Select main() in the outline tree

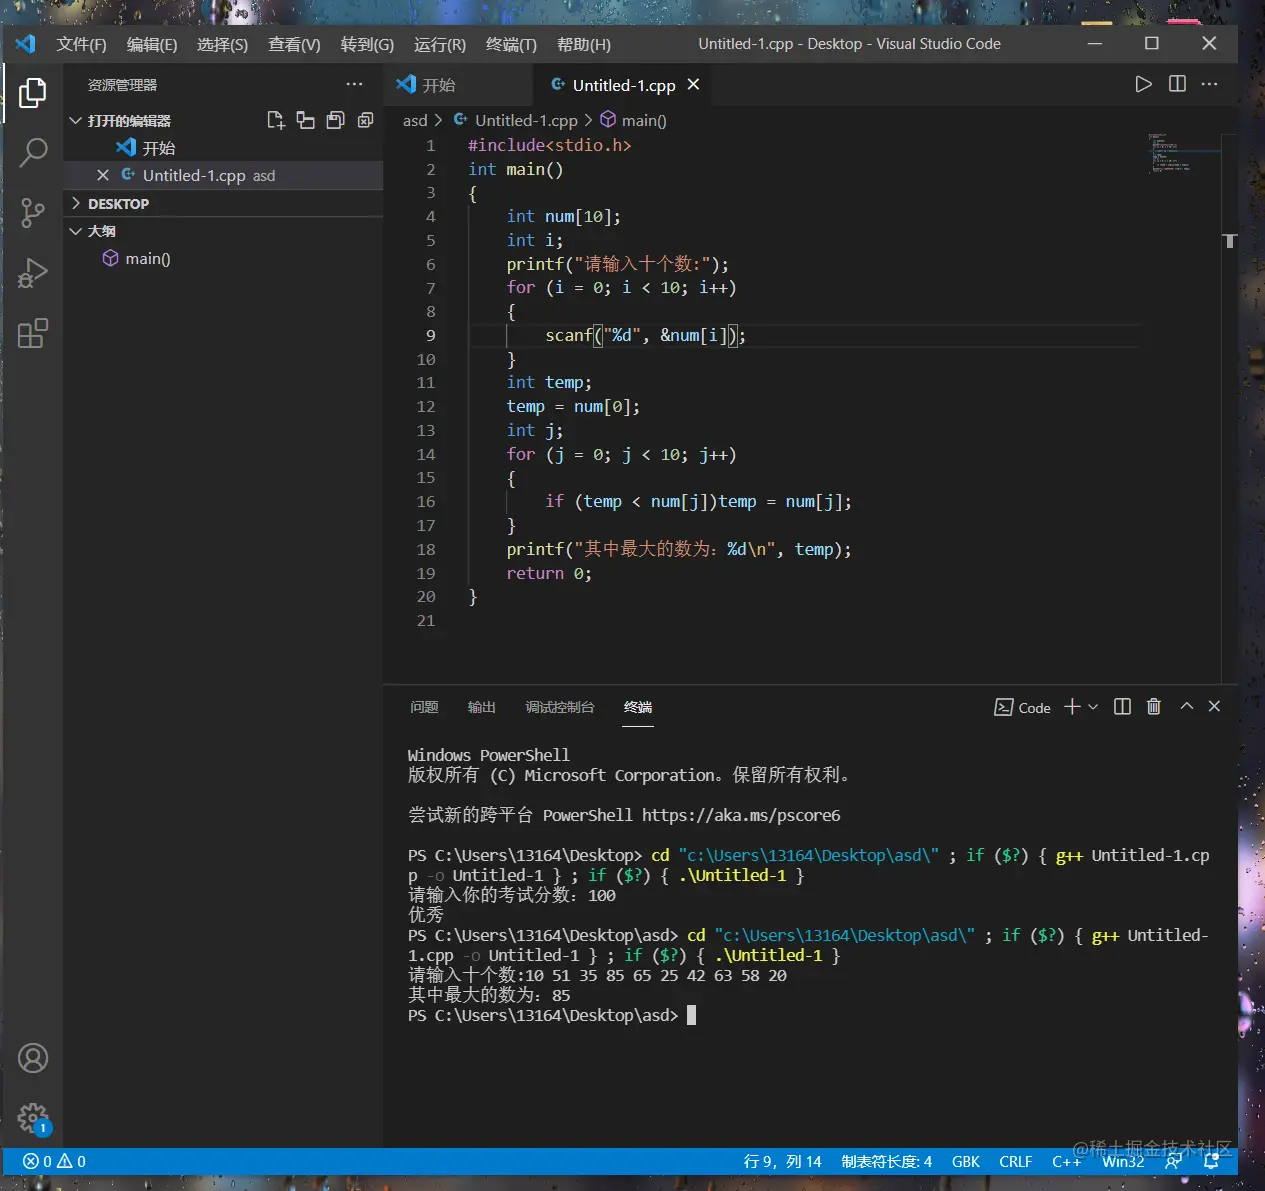pos(147,259)
